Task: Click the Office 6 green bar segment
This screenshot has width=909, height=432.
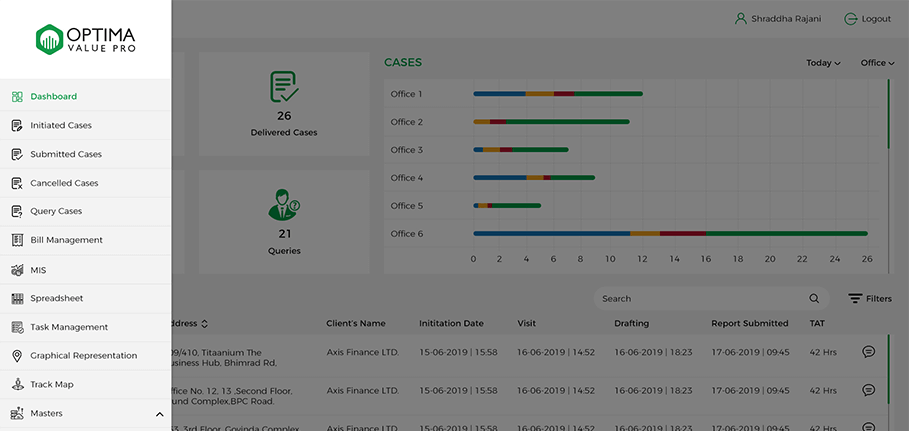Action: click(x=786, y=234)
